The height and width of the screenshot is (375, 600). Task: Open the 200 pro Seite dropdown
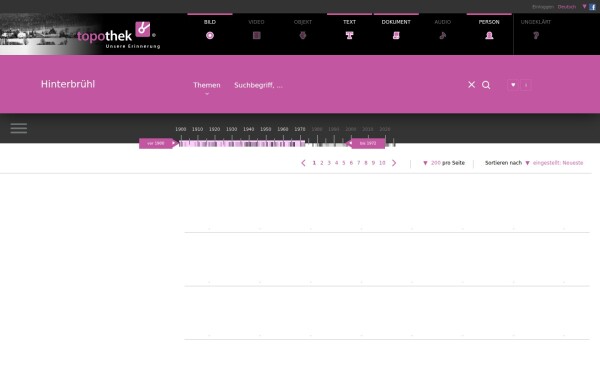[x=444, y=163]
